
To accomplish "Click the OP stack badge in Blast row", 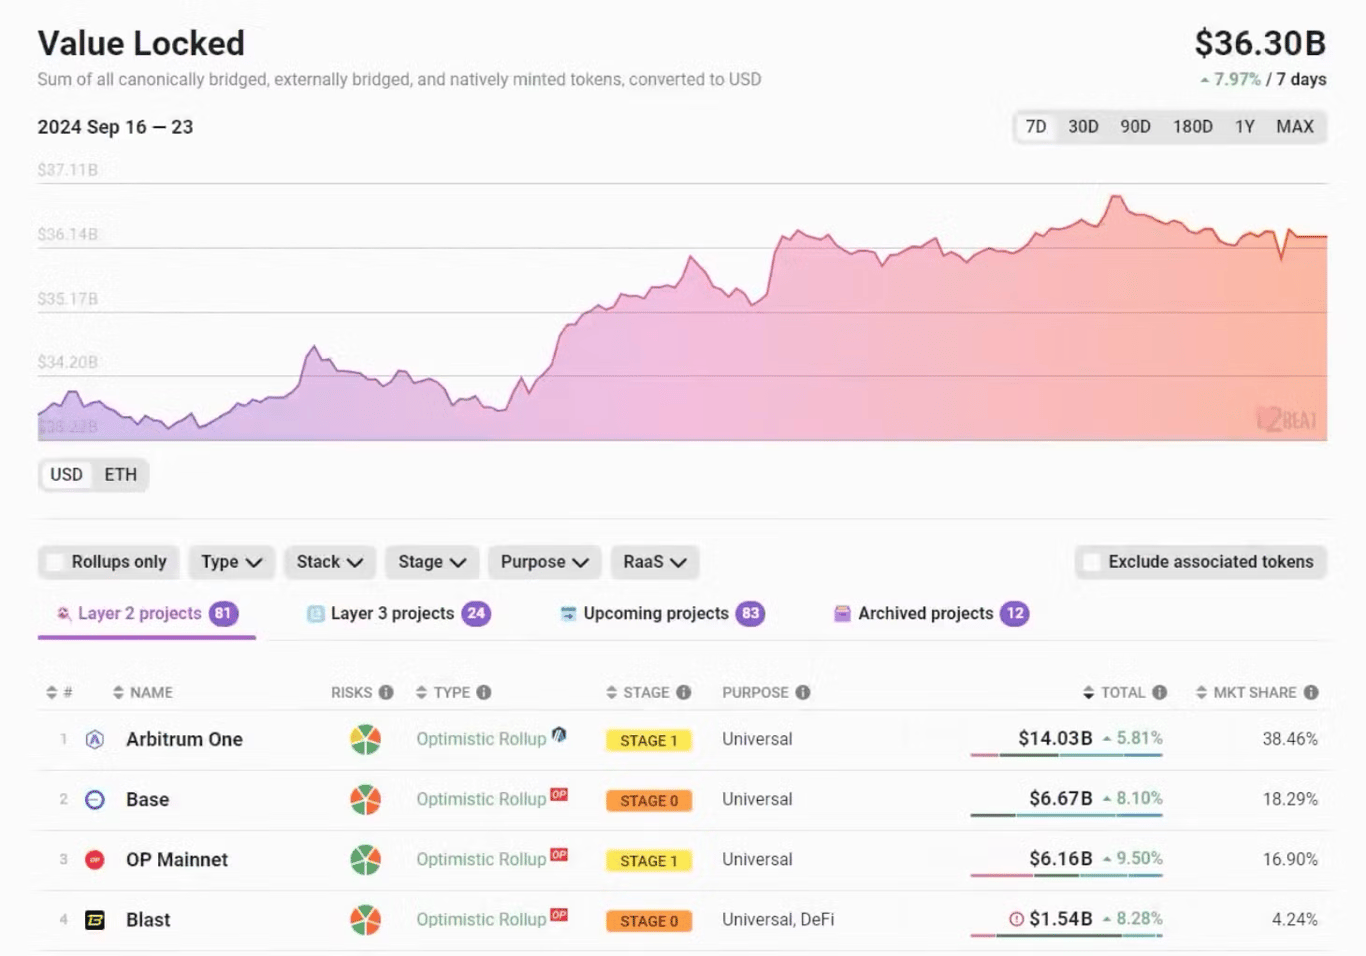I will click(x=559, y=915).
